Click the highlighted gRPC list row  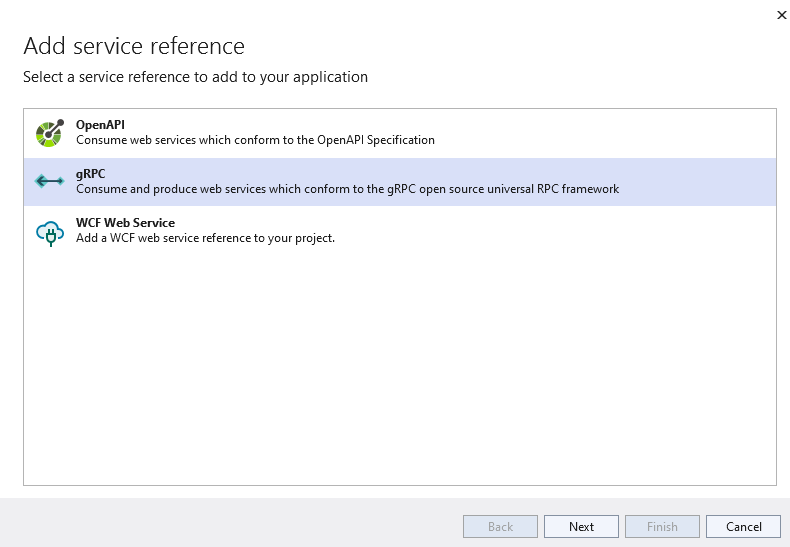(400, 182)
